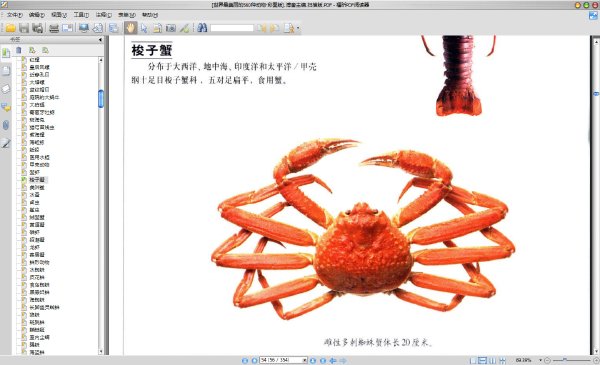Image resolution: width=600 pixels, height=365 pixels.
Task: Open the 视图 (View) menu
Action: [x=59, y=15]
